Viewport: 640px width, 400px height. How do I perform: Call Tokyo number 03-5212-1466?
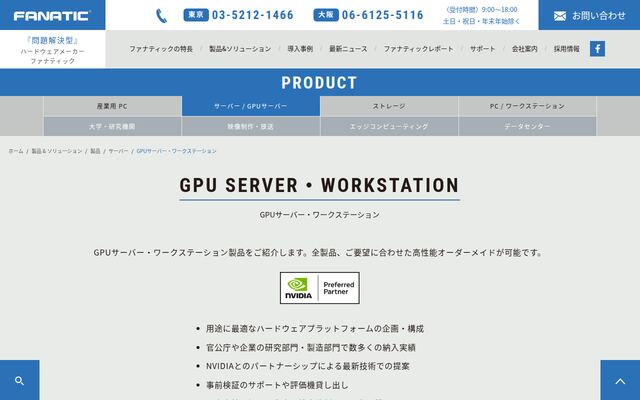click(252, 15)
